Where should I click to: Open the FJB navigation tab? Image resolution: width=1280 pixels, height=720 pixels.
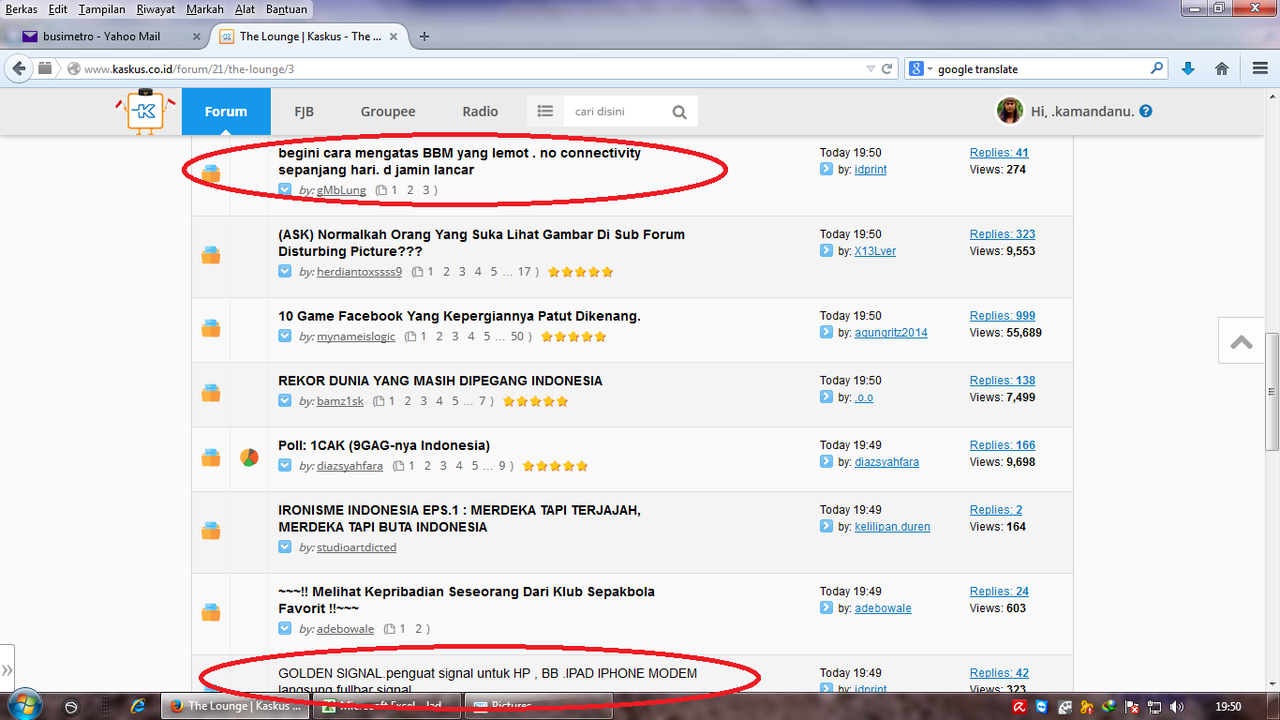[x=303, y=111]
